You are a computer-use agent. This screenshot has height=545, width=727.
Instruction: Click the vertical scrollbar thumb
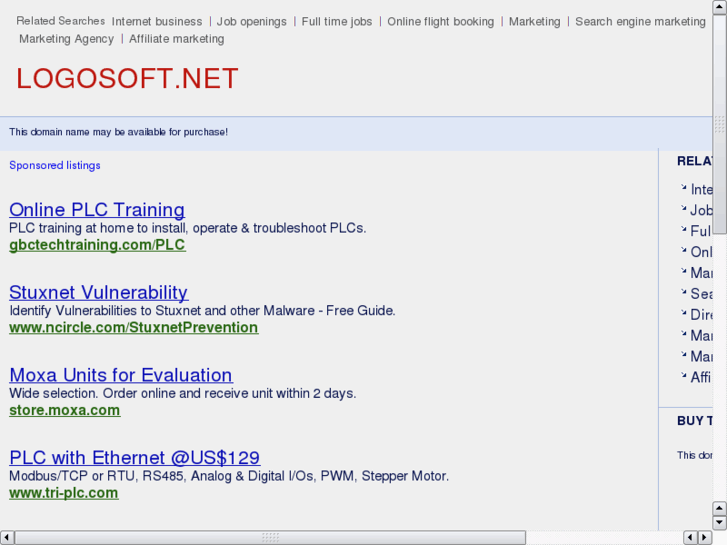(x=719, y=125)
